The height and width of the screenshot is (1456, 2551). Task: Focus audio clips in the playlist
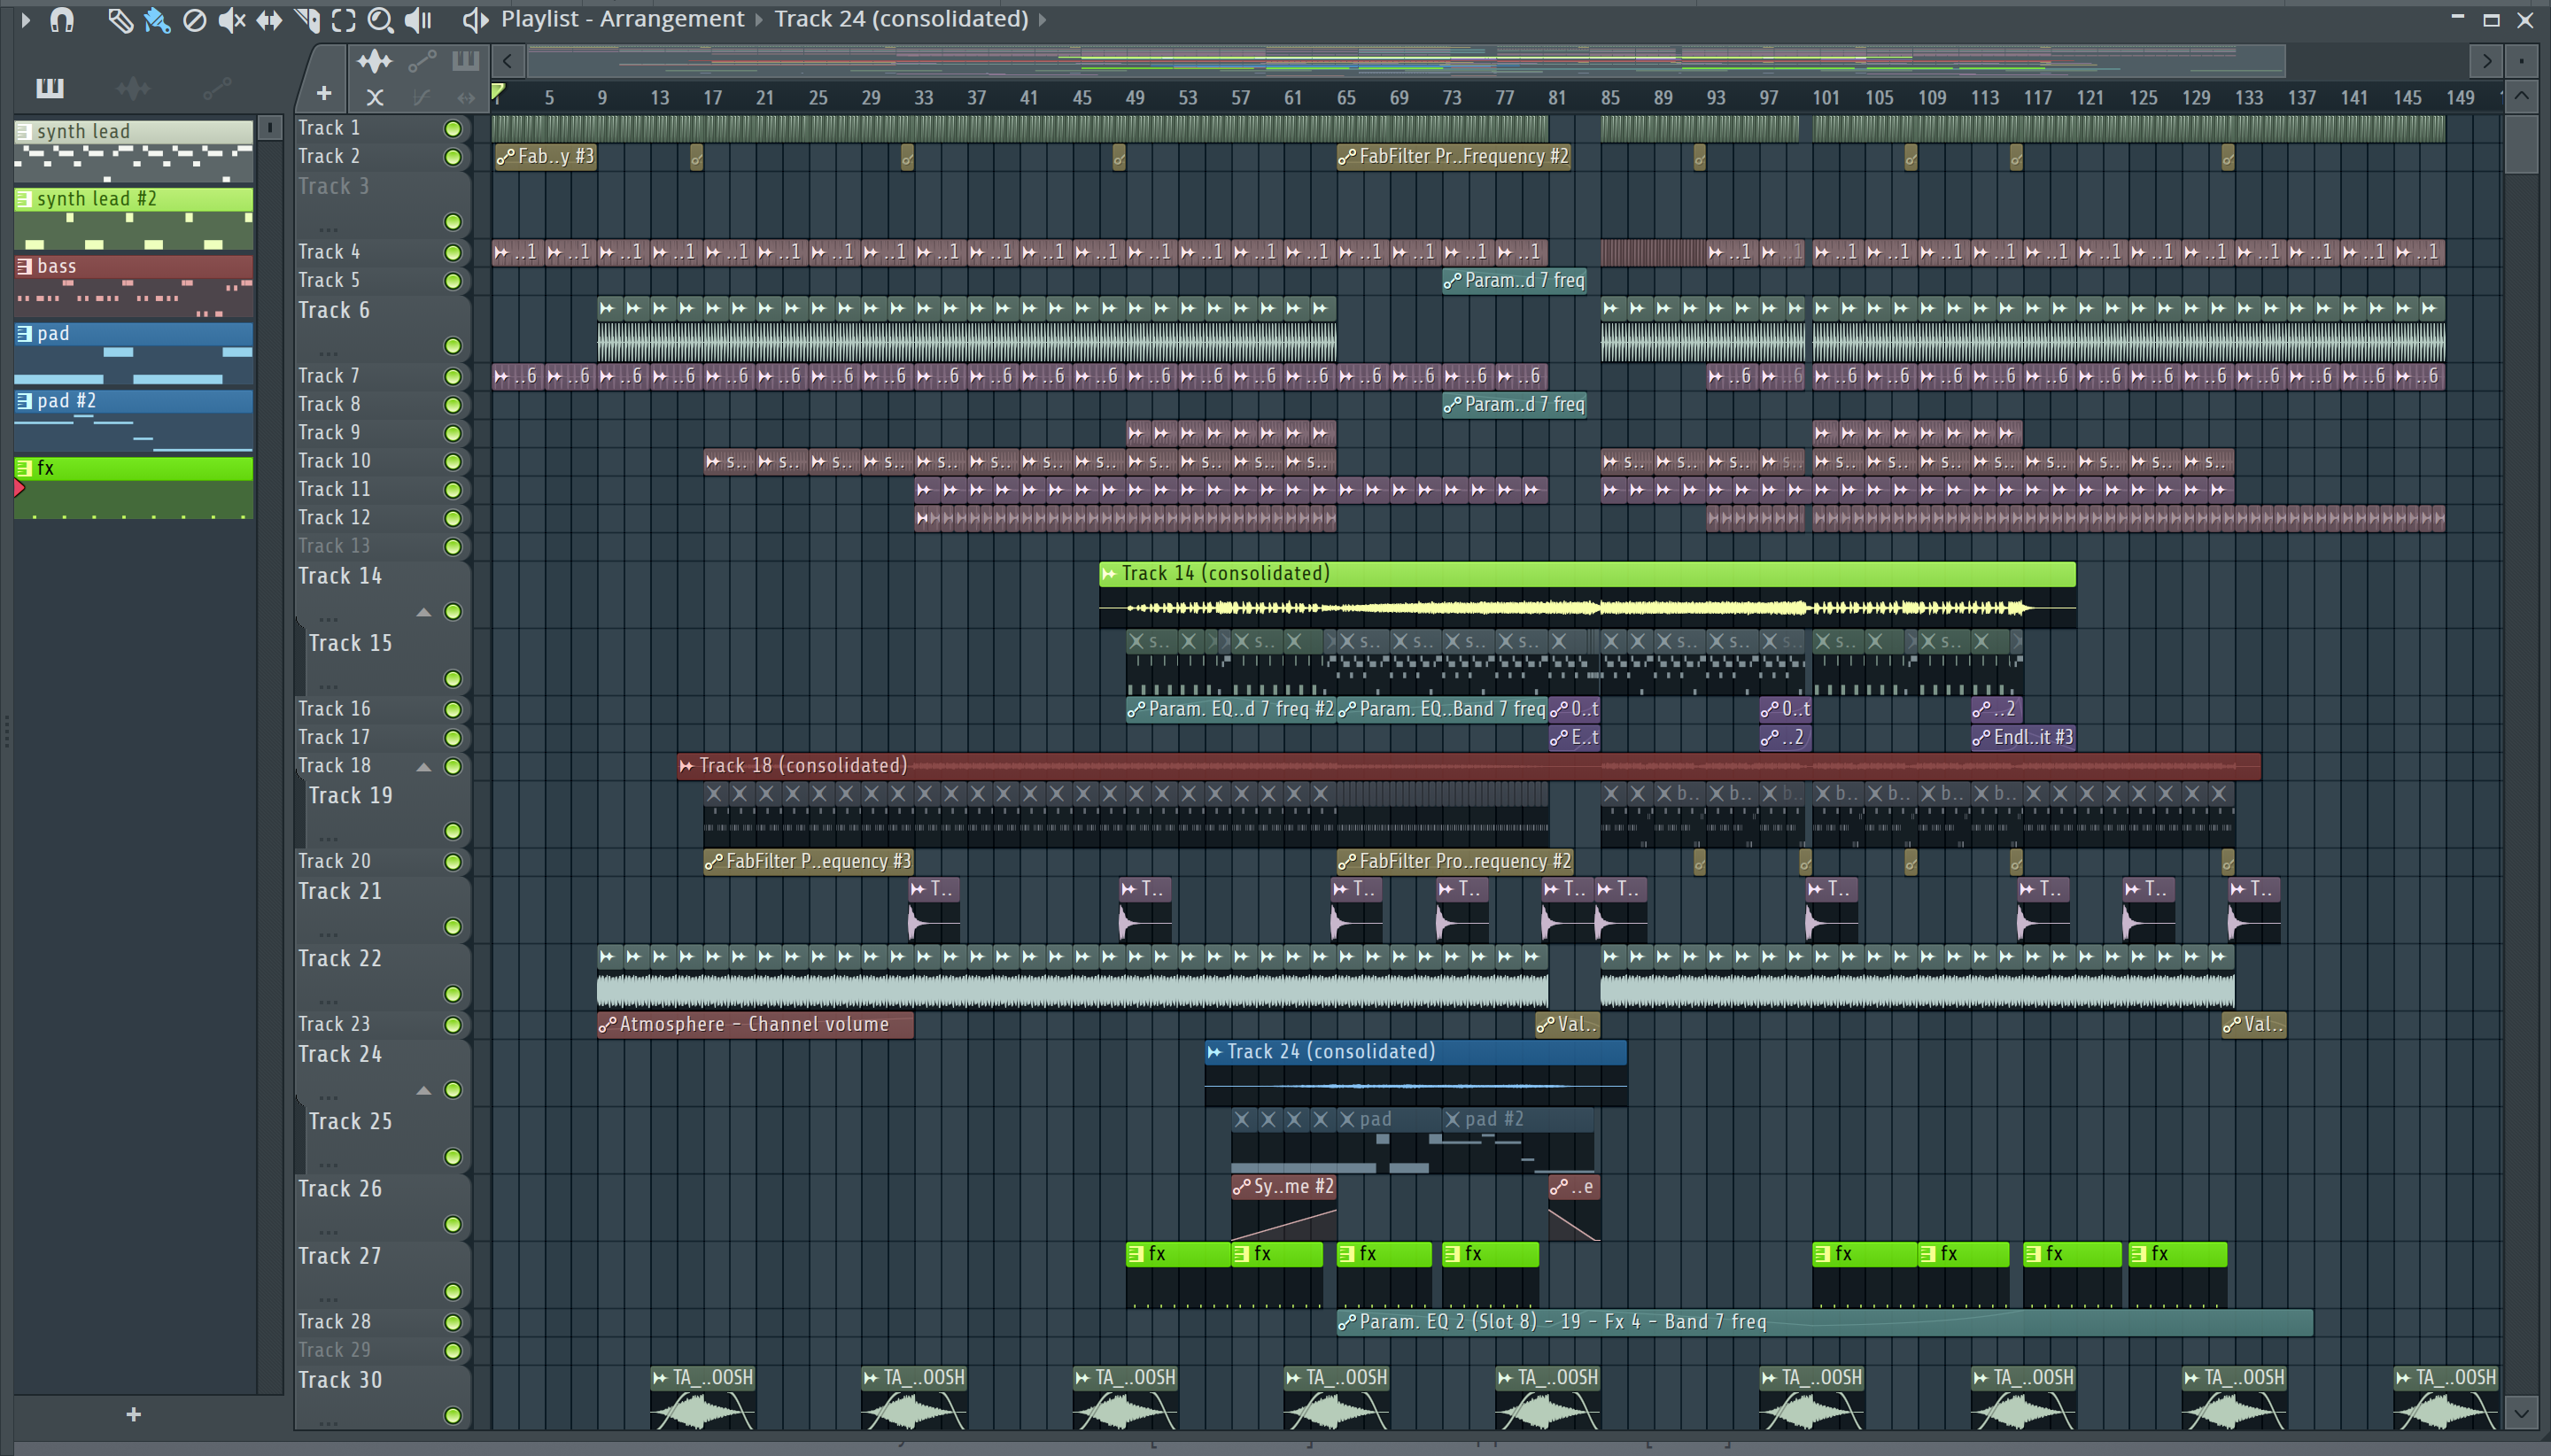click(375, 61)
